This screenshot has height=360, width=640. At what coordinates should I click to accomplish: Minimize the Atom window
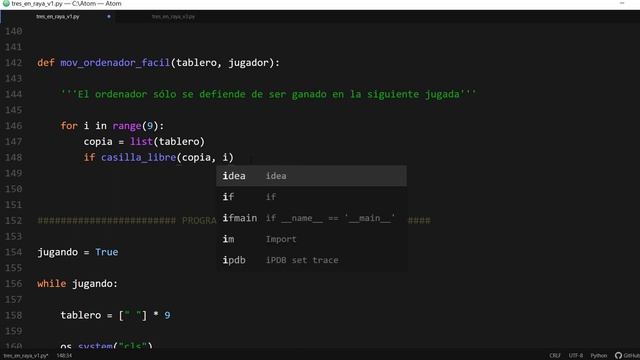[622, 4]
